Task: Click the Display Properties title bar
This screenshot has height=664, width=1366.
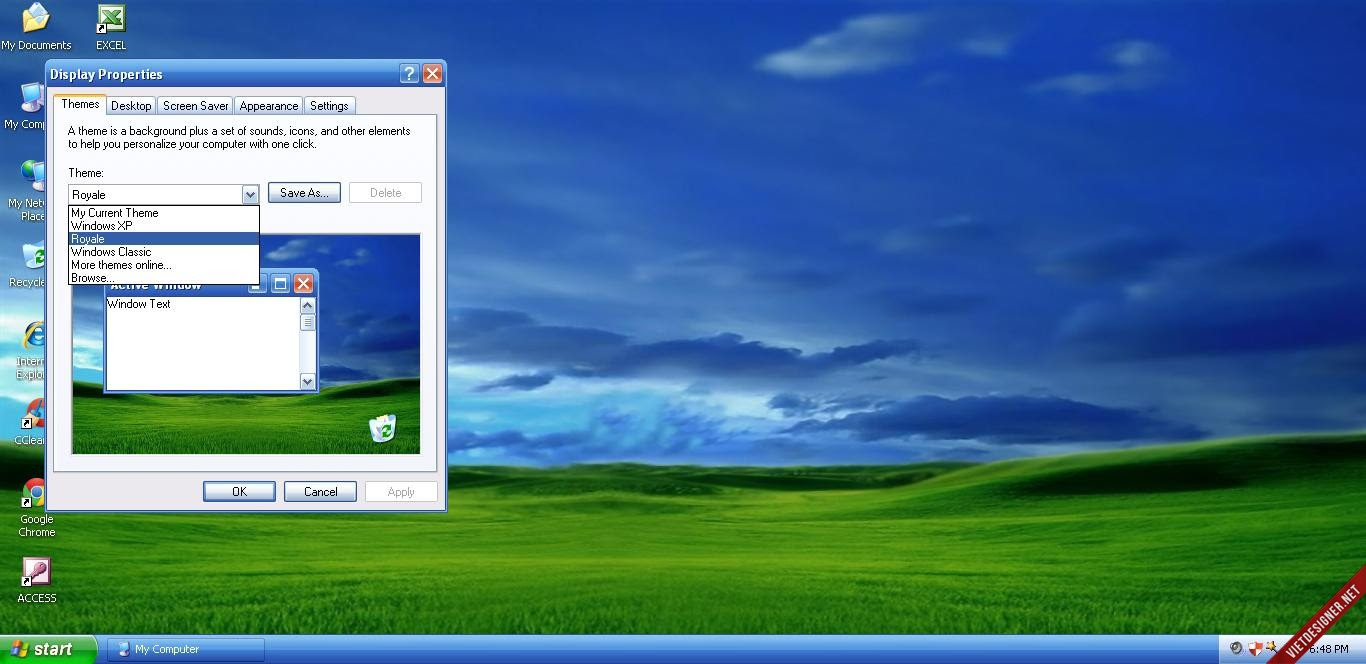Action: pyautogui.click(x=222, y=74)
